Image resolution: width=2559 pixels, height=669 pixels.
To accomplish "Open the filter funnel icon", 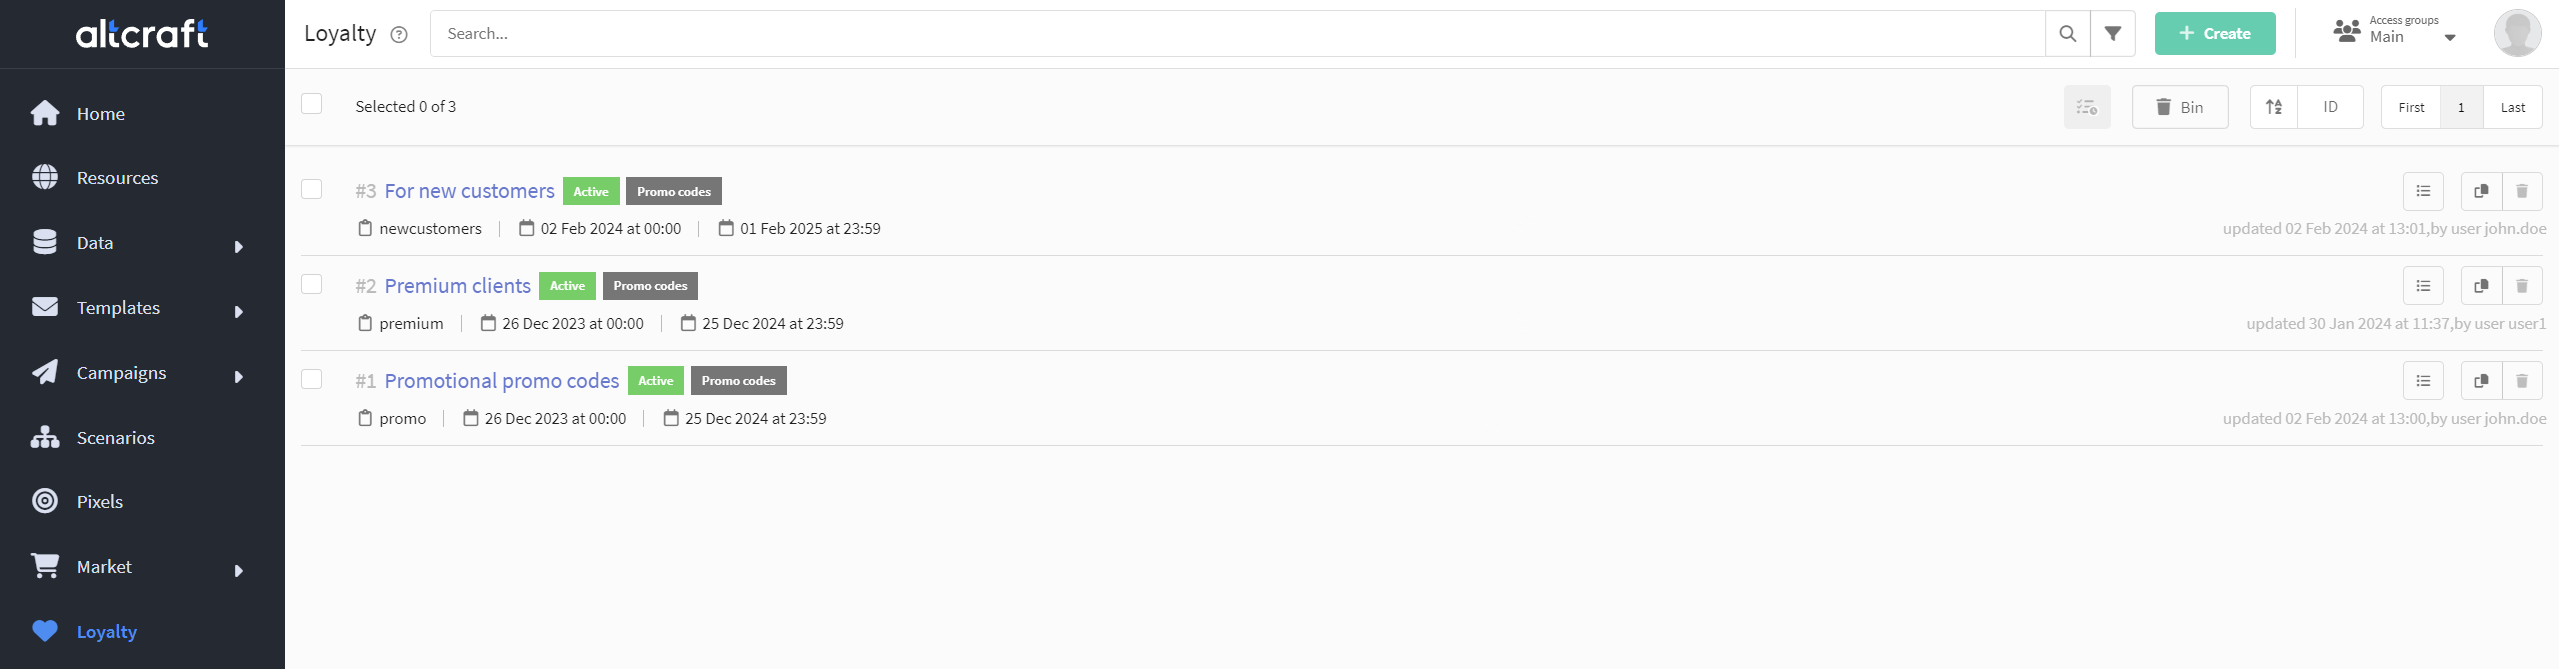I will [x=2113, y=34].
